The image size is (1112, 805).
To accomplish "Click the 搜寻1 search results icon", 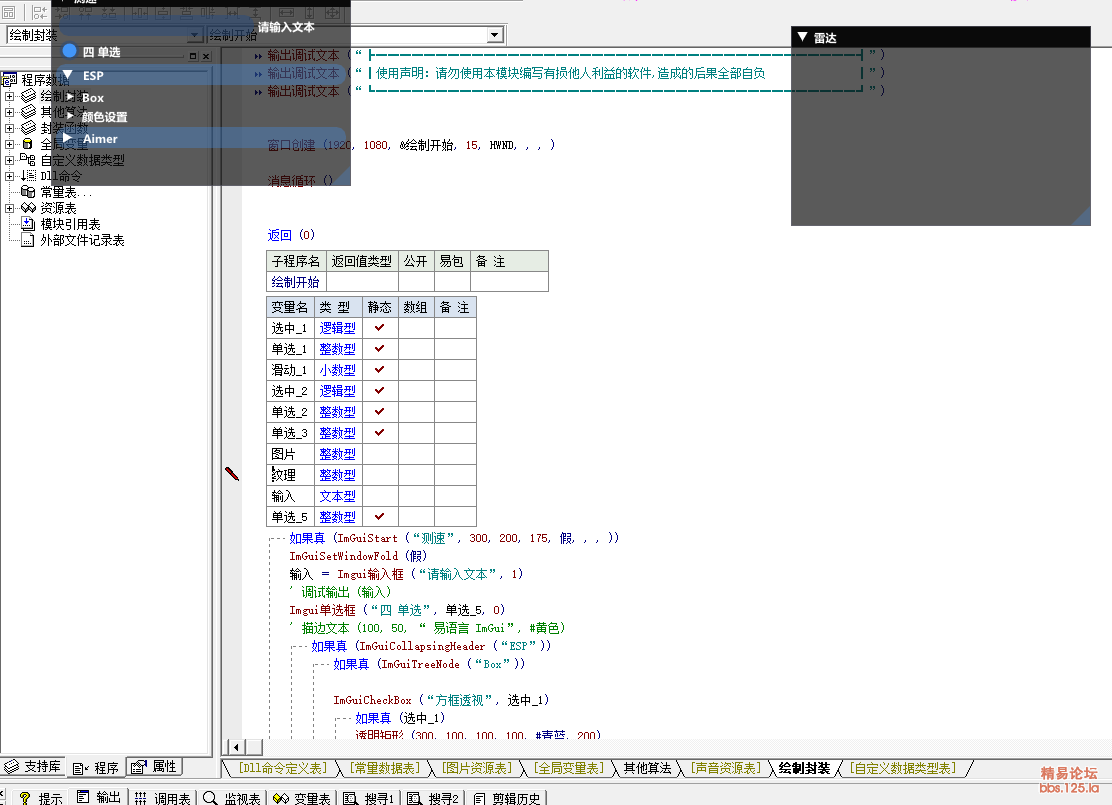I will (x=350, y=798).
